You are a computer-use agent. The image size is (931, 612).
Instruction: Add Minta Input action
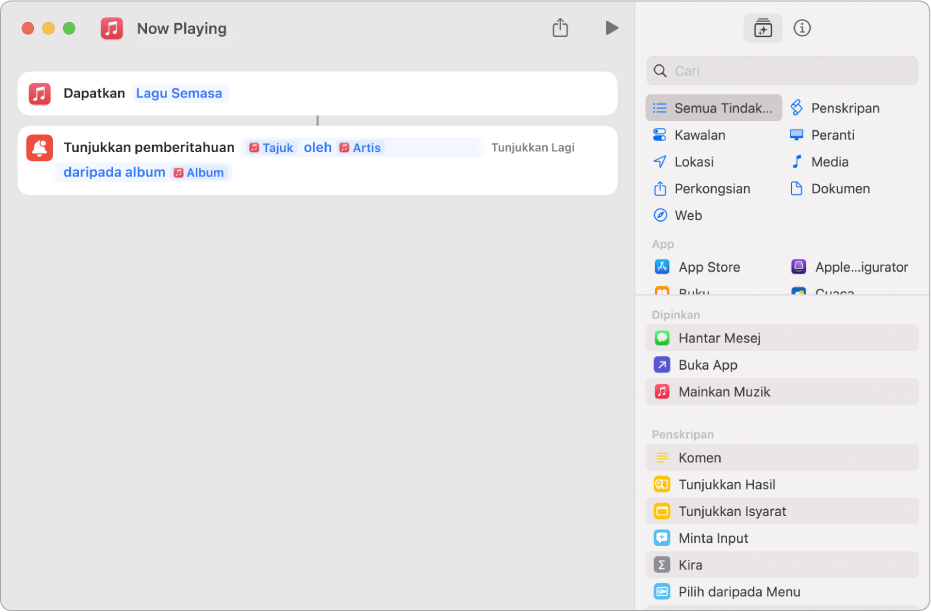click(782, 538)
